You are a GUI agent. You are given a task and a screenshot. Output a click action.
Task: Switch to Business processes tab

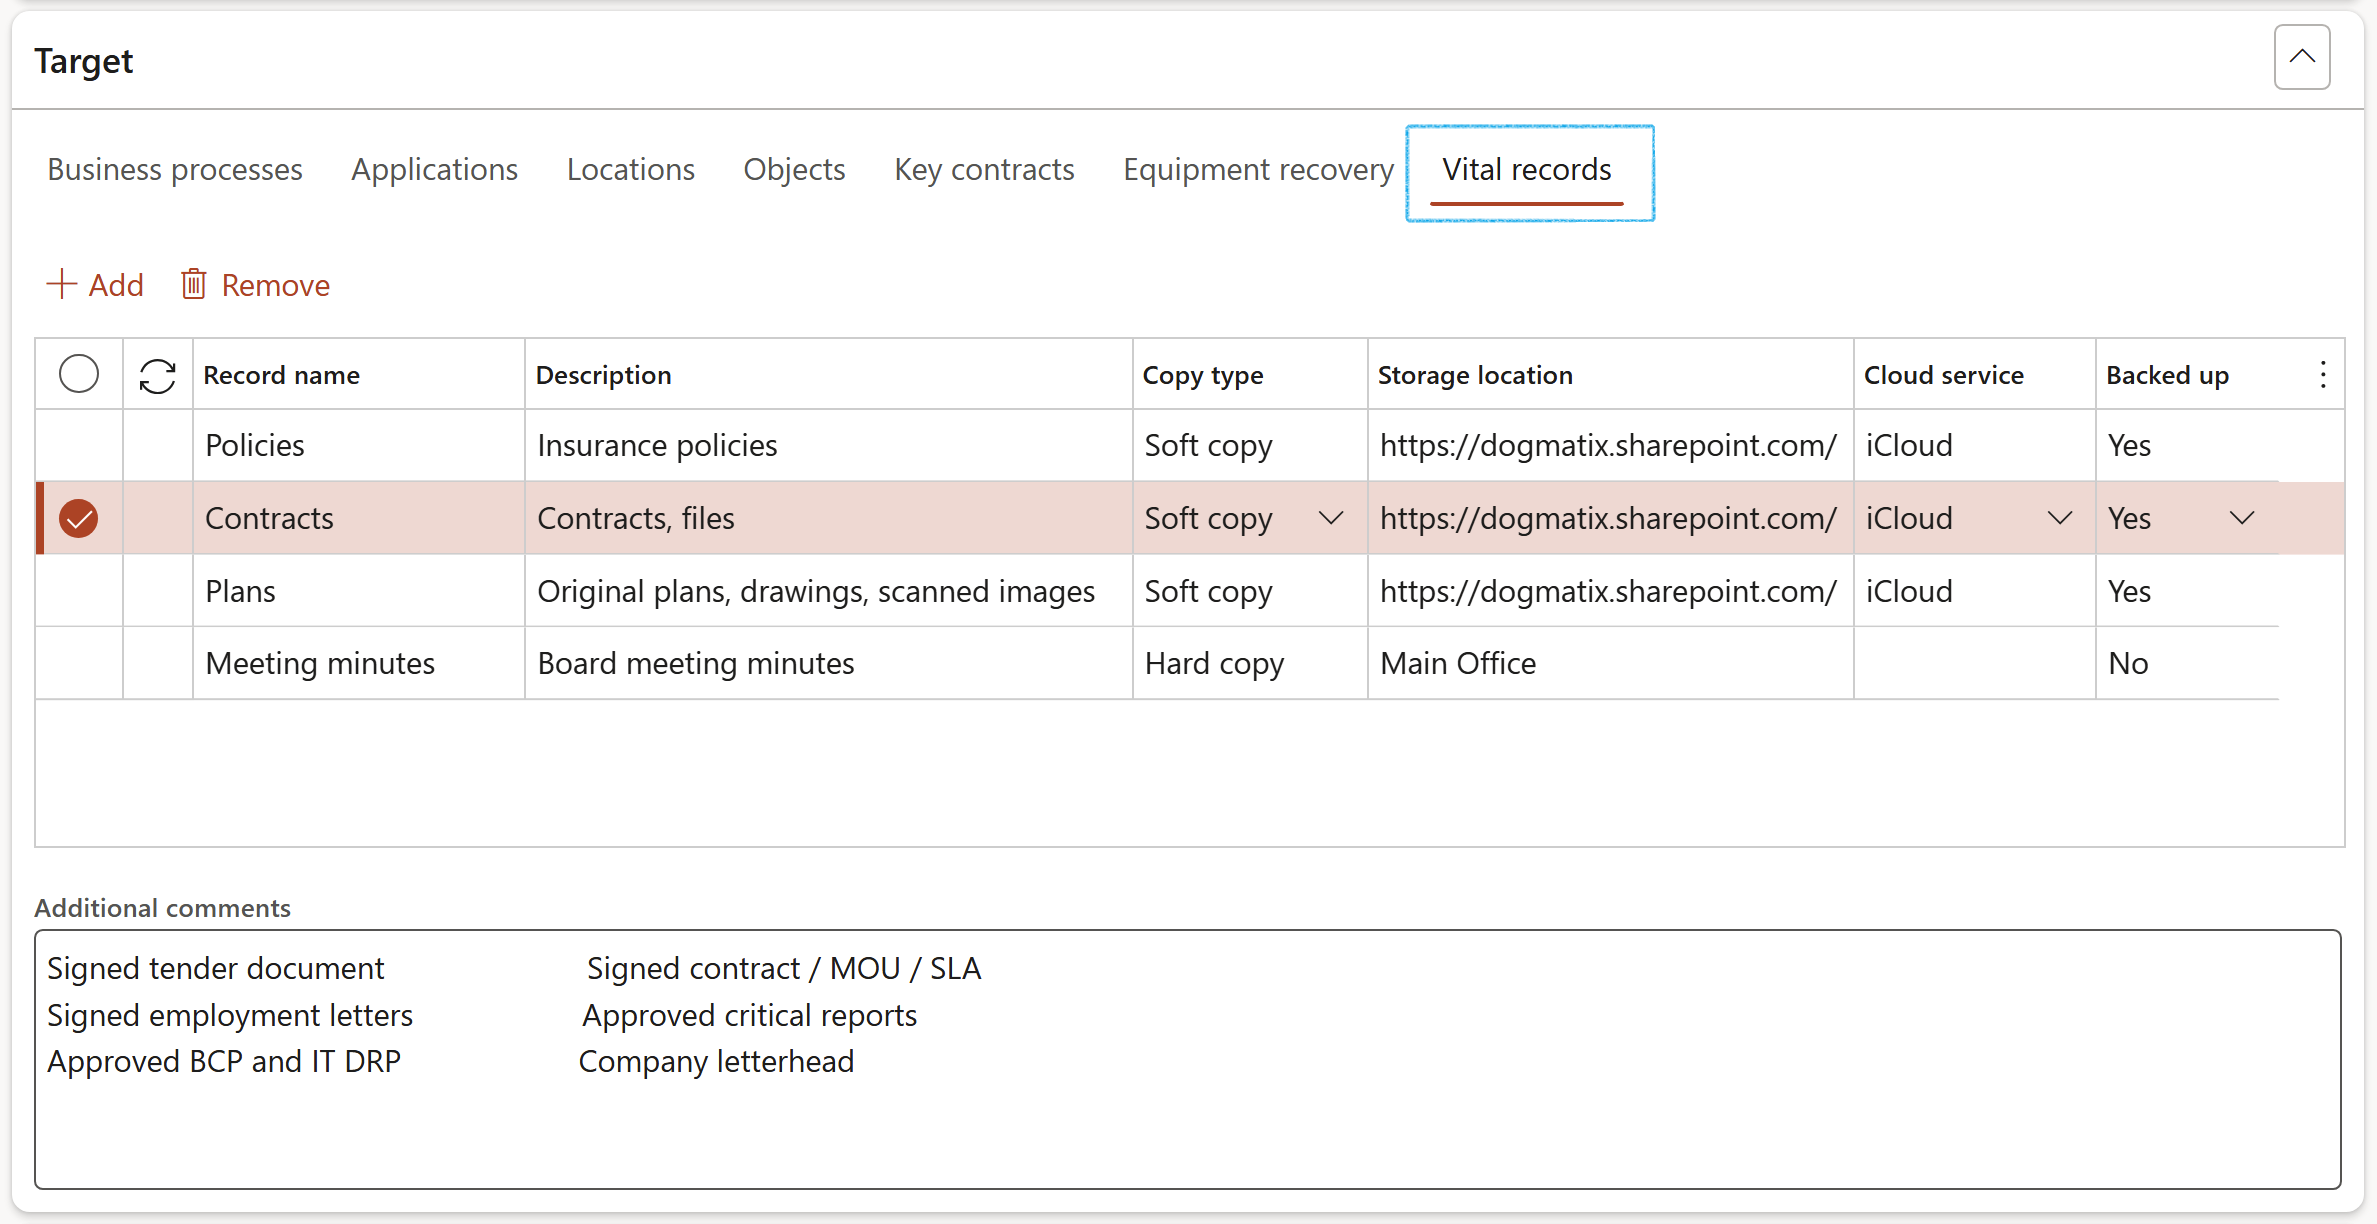[175, 170]
